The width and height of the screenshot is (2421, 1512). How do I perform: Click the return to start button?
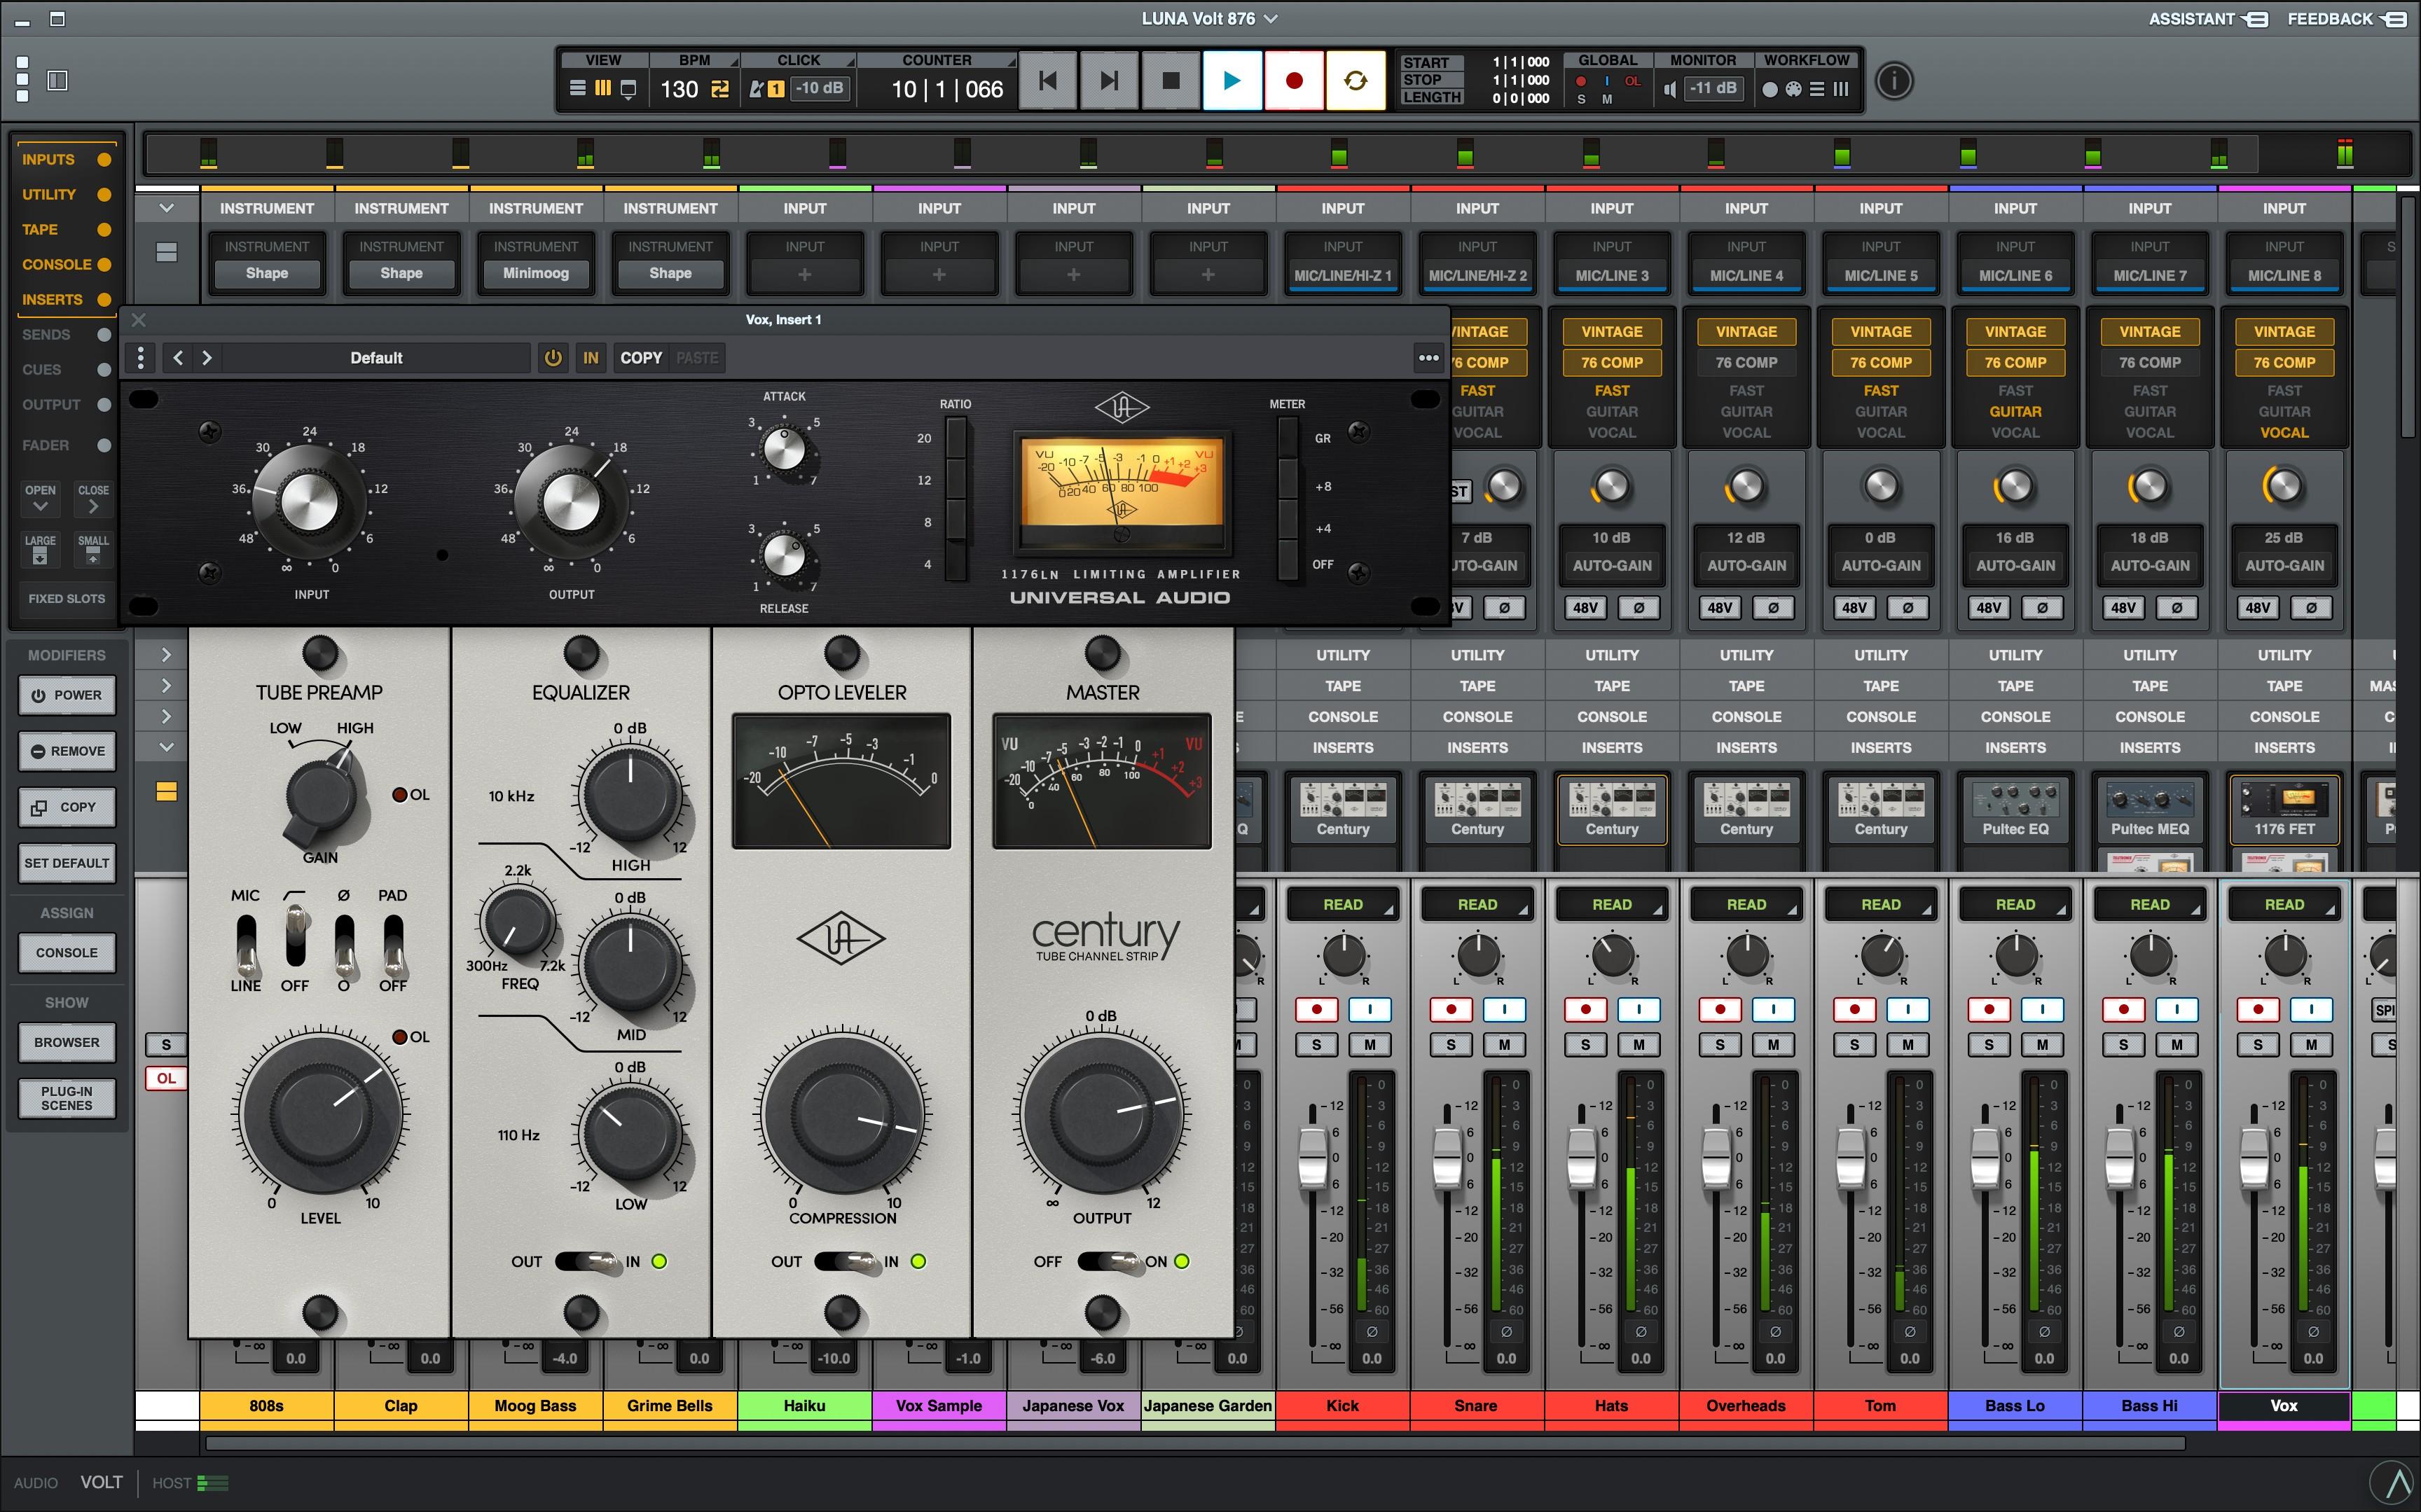coord(1047,81)
